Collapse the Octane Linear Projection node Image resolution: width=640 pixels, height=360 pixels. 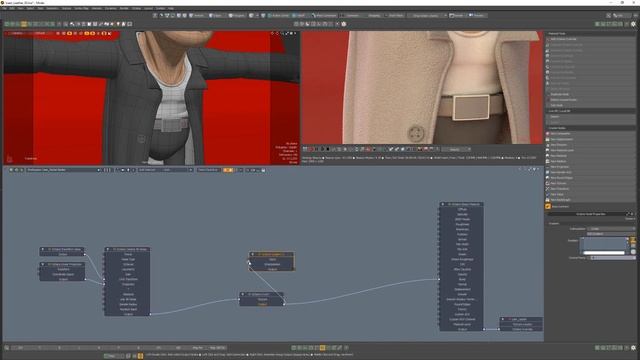tap(42, 264)
